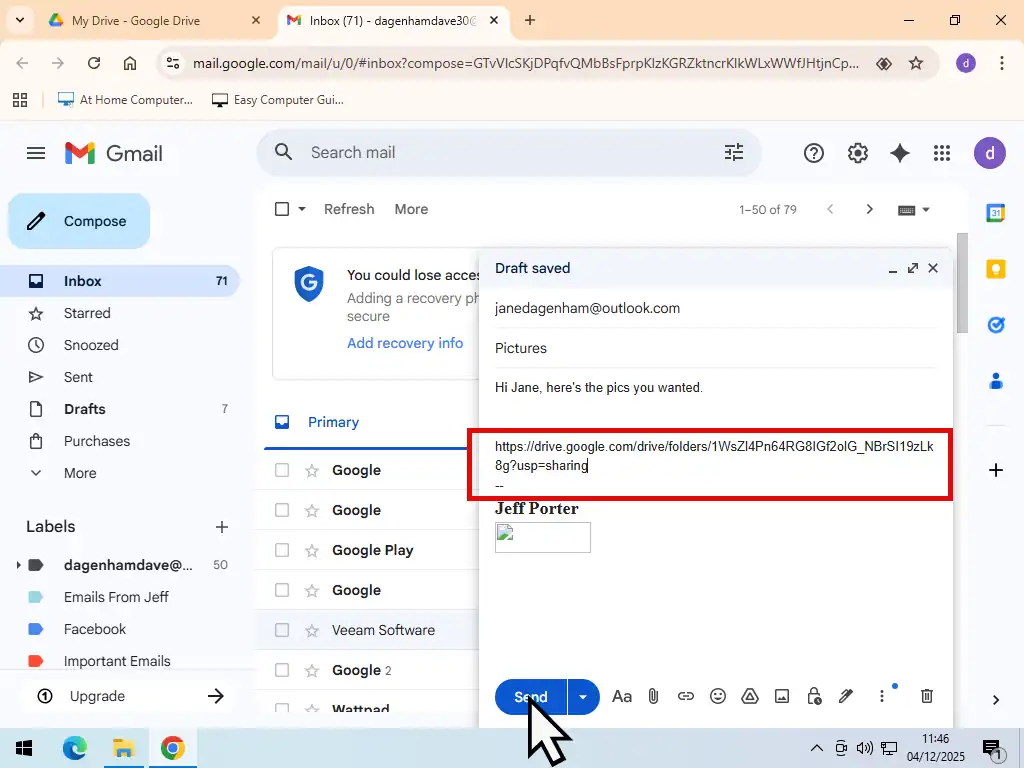Image resolution: width=1024 pixels, height=768 pixels.
Task: Check the Veeam Software email checkbox
Action: pyautogui.click(x=281, y=630)
